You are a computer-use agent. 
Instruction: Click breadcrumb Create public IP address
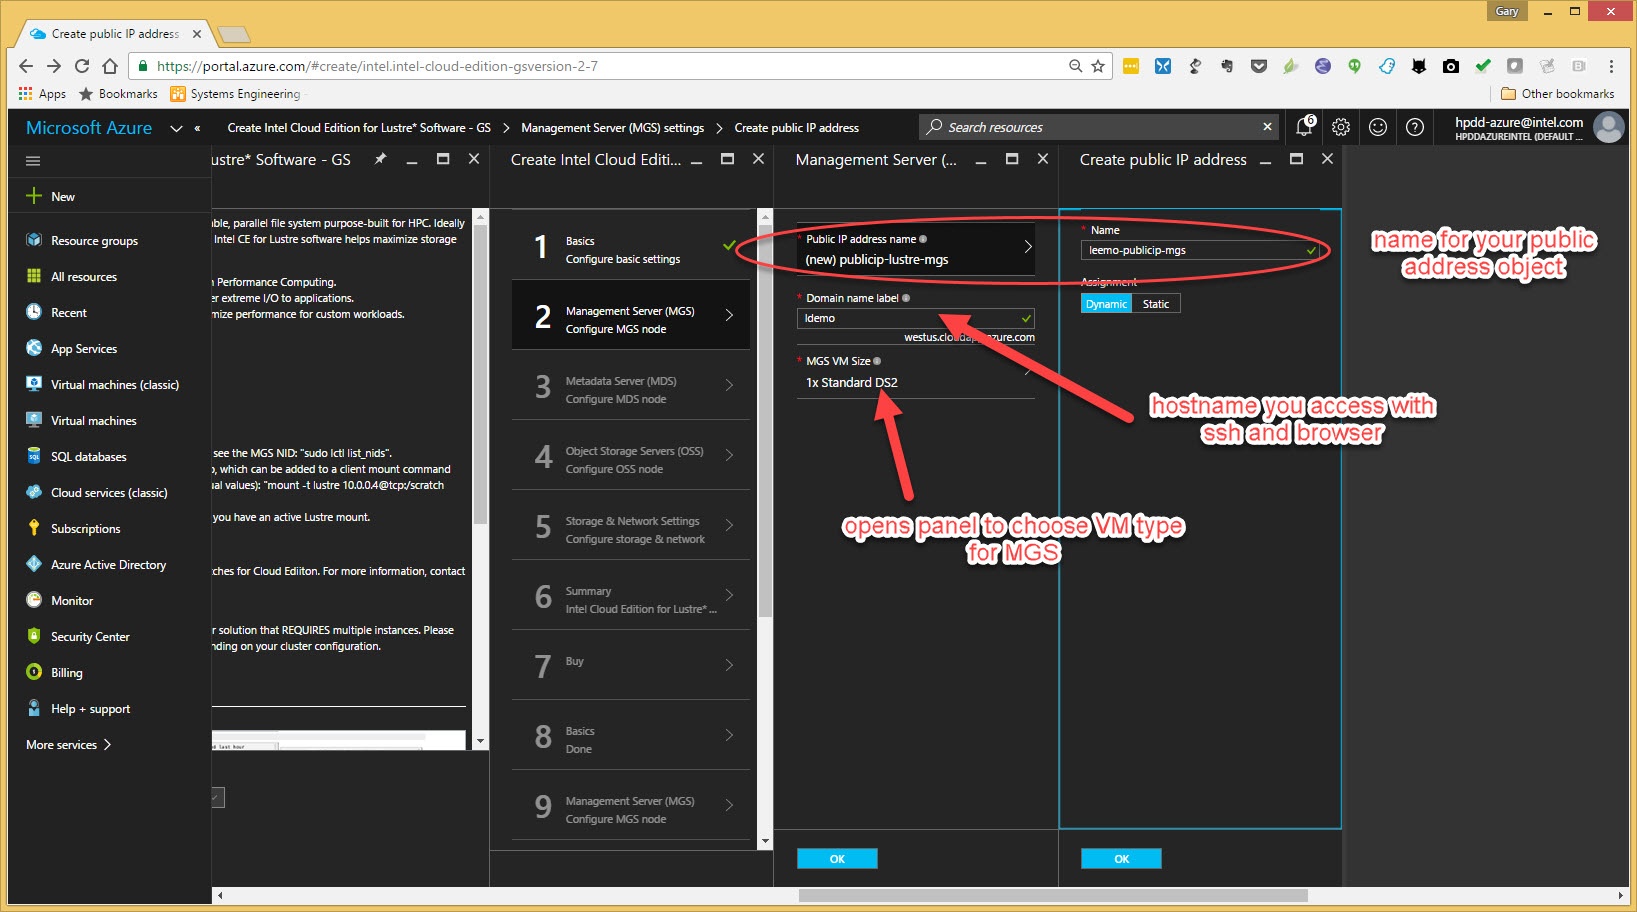[796, 128]
